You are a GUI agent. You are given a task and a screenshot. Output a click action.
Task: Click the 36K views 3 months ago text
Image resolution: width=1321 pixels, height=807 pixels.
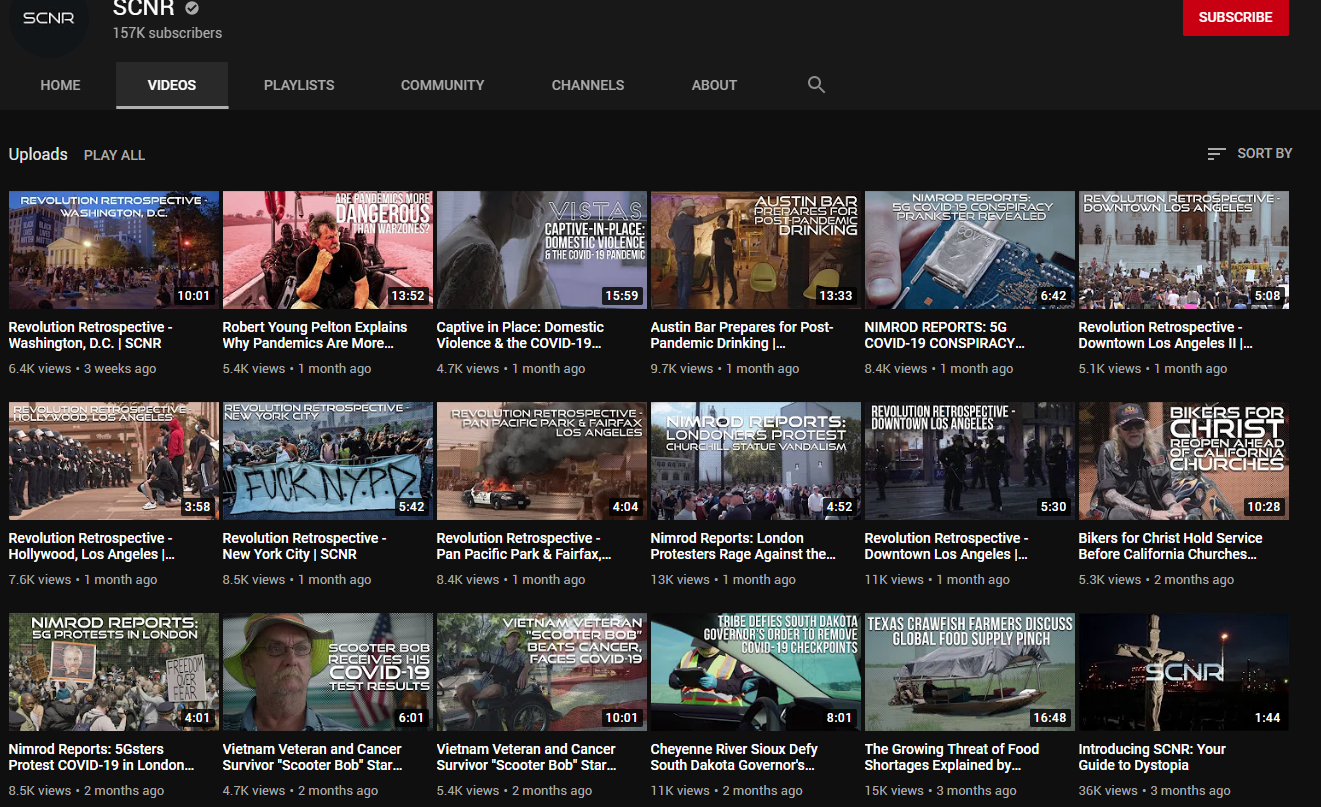1154,791
